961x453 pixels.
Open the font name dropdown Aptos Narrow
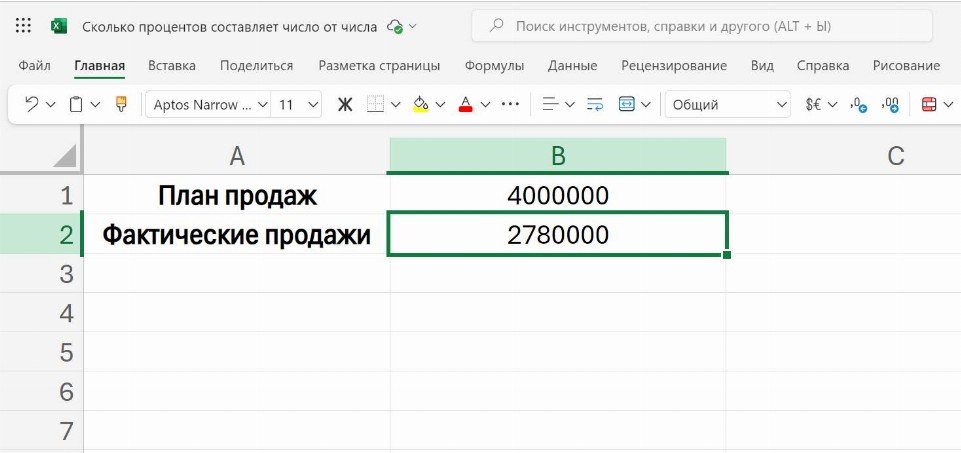click(208, 104)
